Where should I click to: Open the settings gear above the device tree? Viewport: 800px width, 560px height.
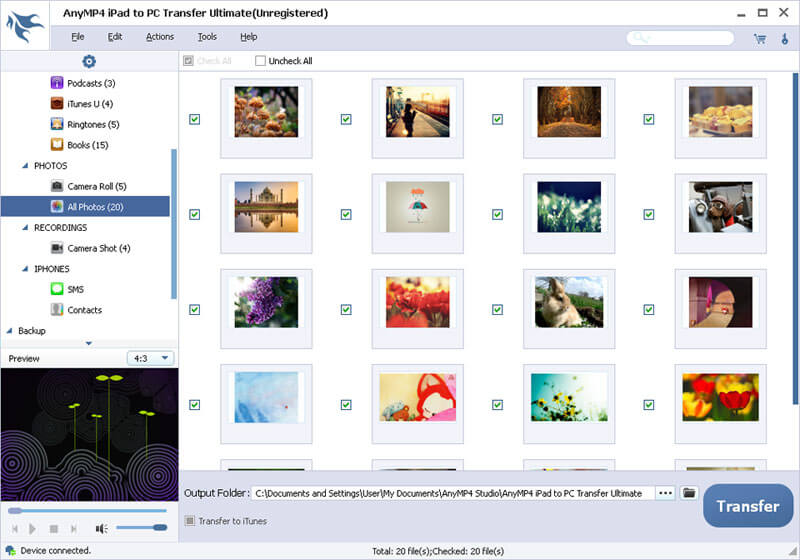tap(89, 61)
